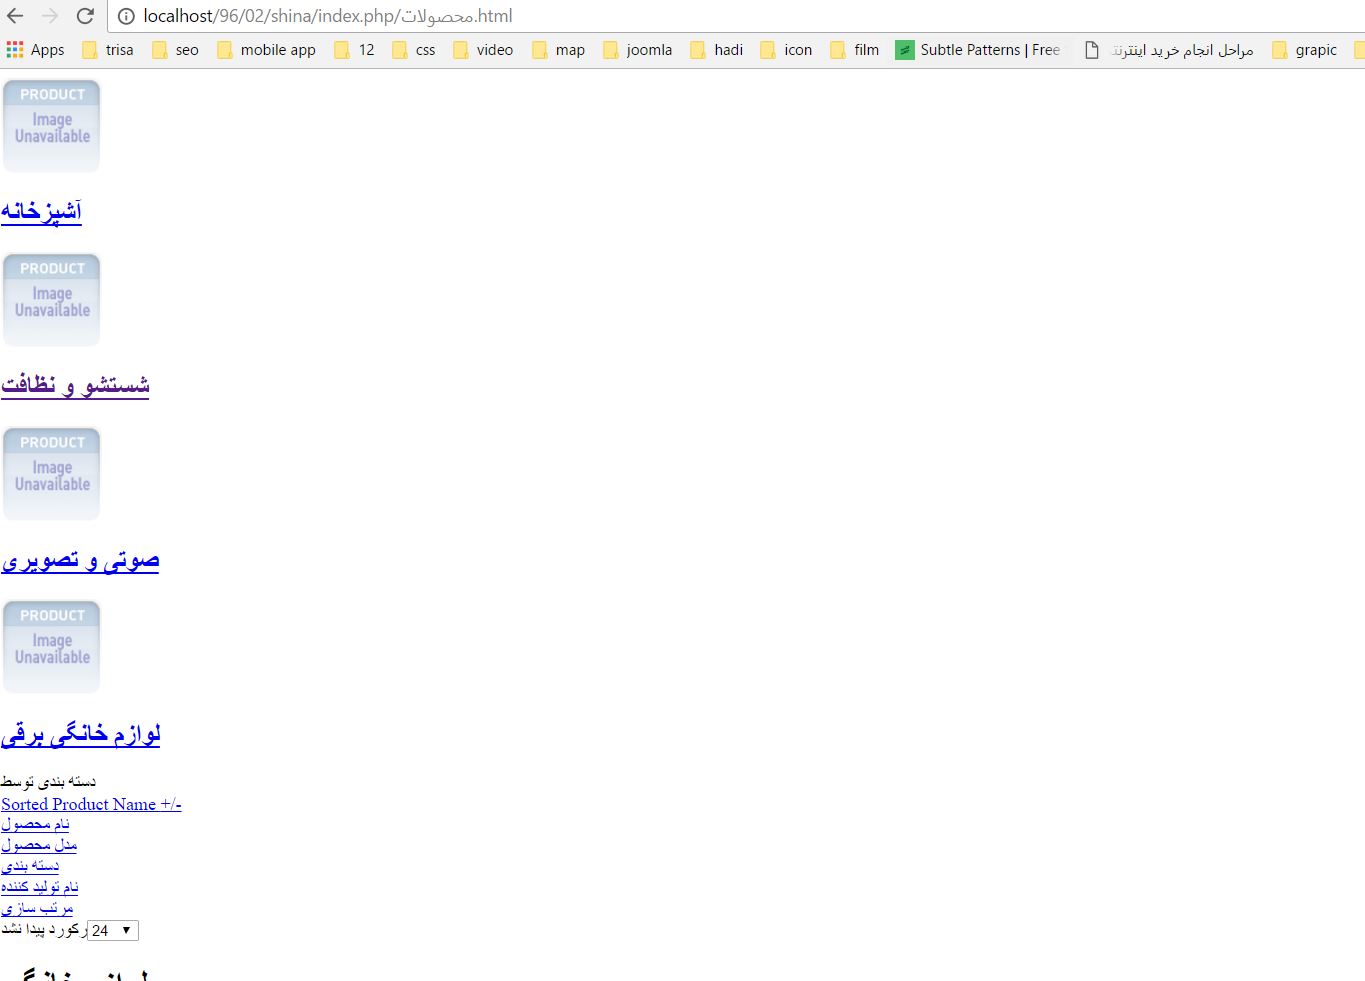Open the css bookmark folder
This screenshot has width=1365, height=981.
(x=414, y=50)
